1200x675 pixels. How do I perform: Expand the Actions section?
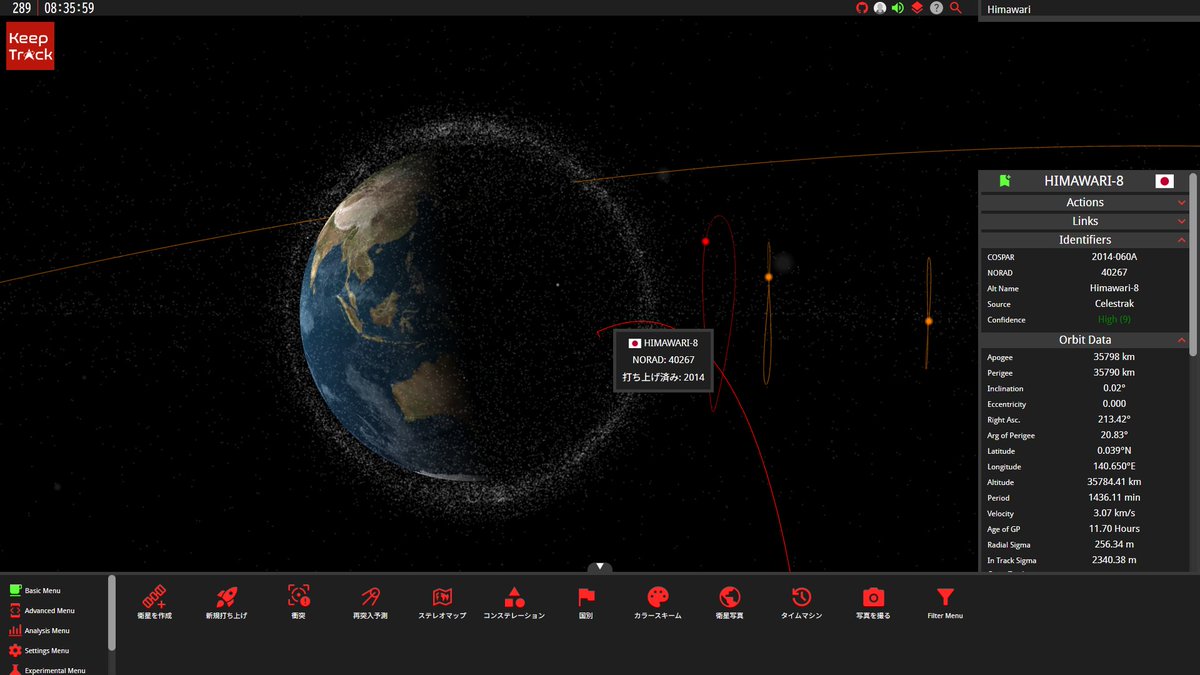1085,202
